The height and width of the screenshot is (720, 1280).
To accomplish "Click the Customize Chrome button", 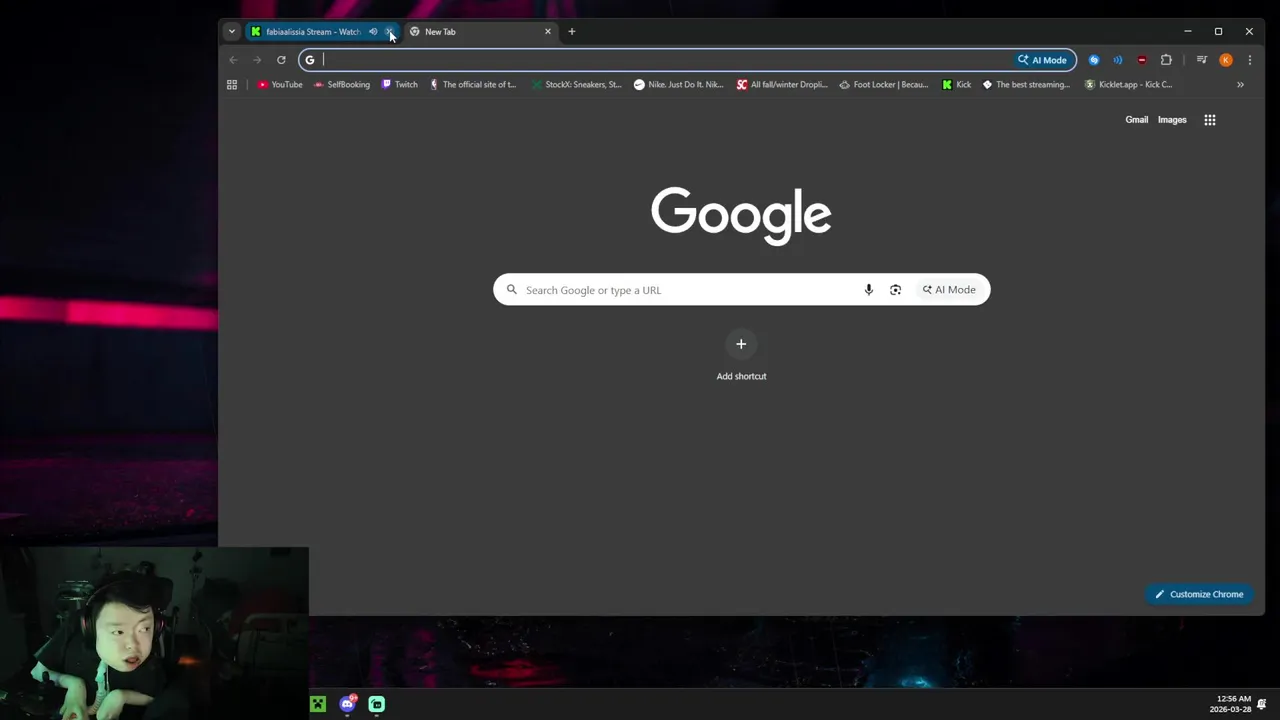I will pyautogui.click(x=1199, y=594).
